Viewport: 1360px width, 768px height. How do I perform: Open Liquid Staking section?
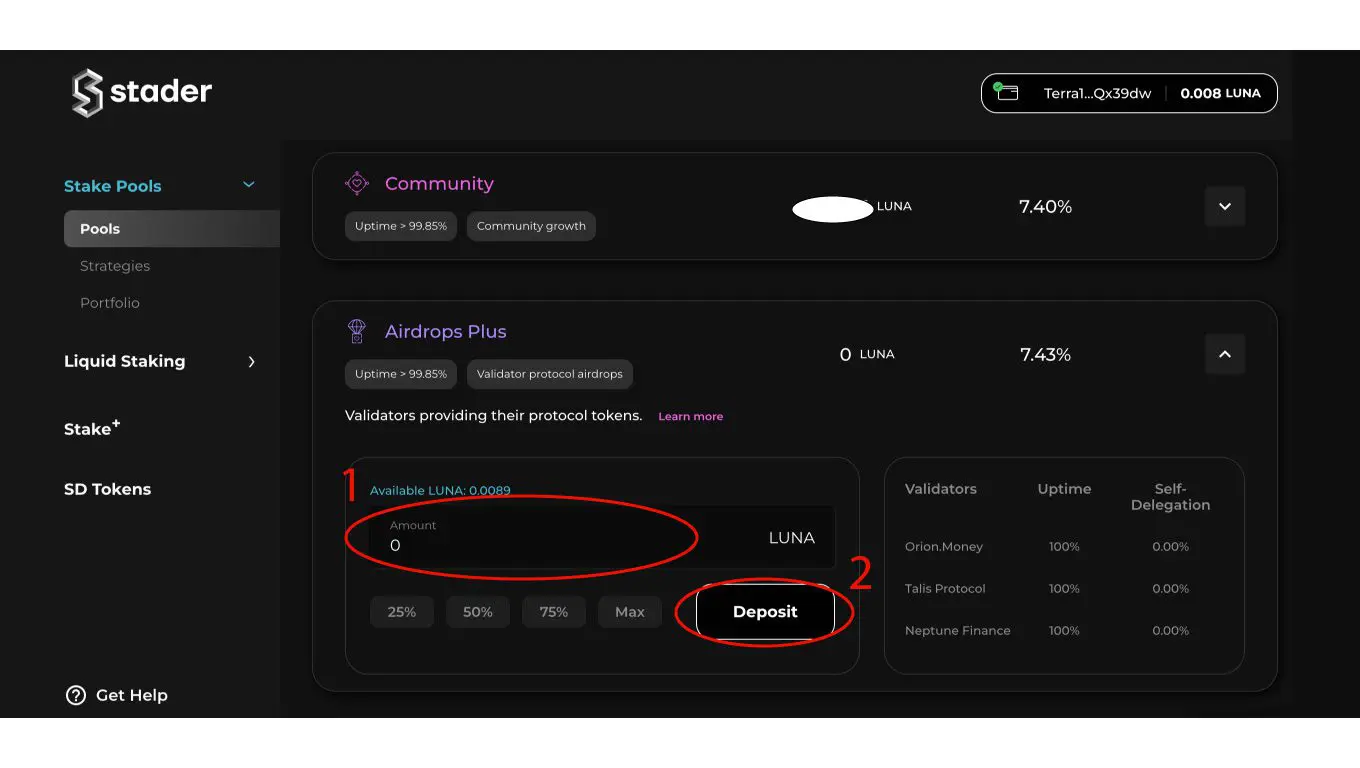click(x=125, y=361)
